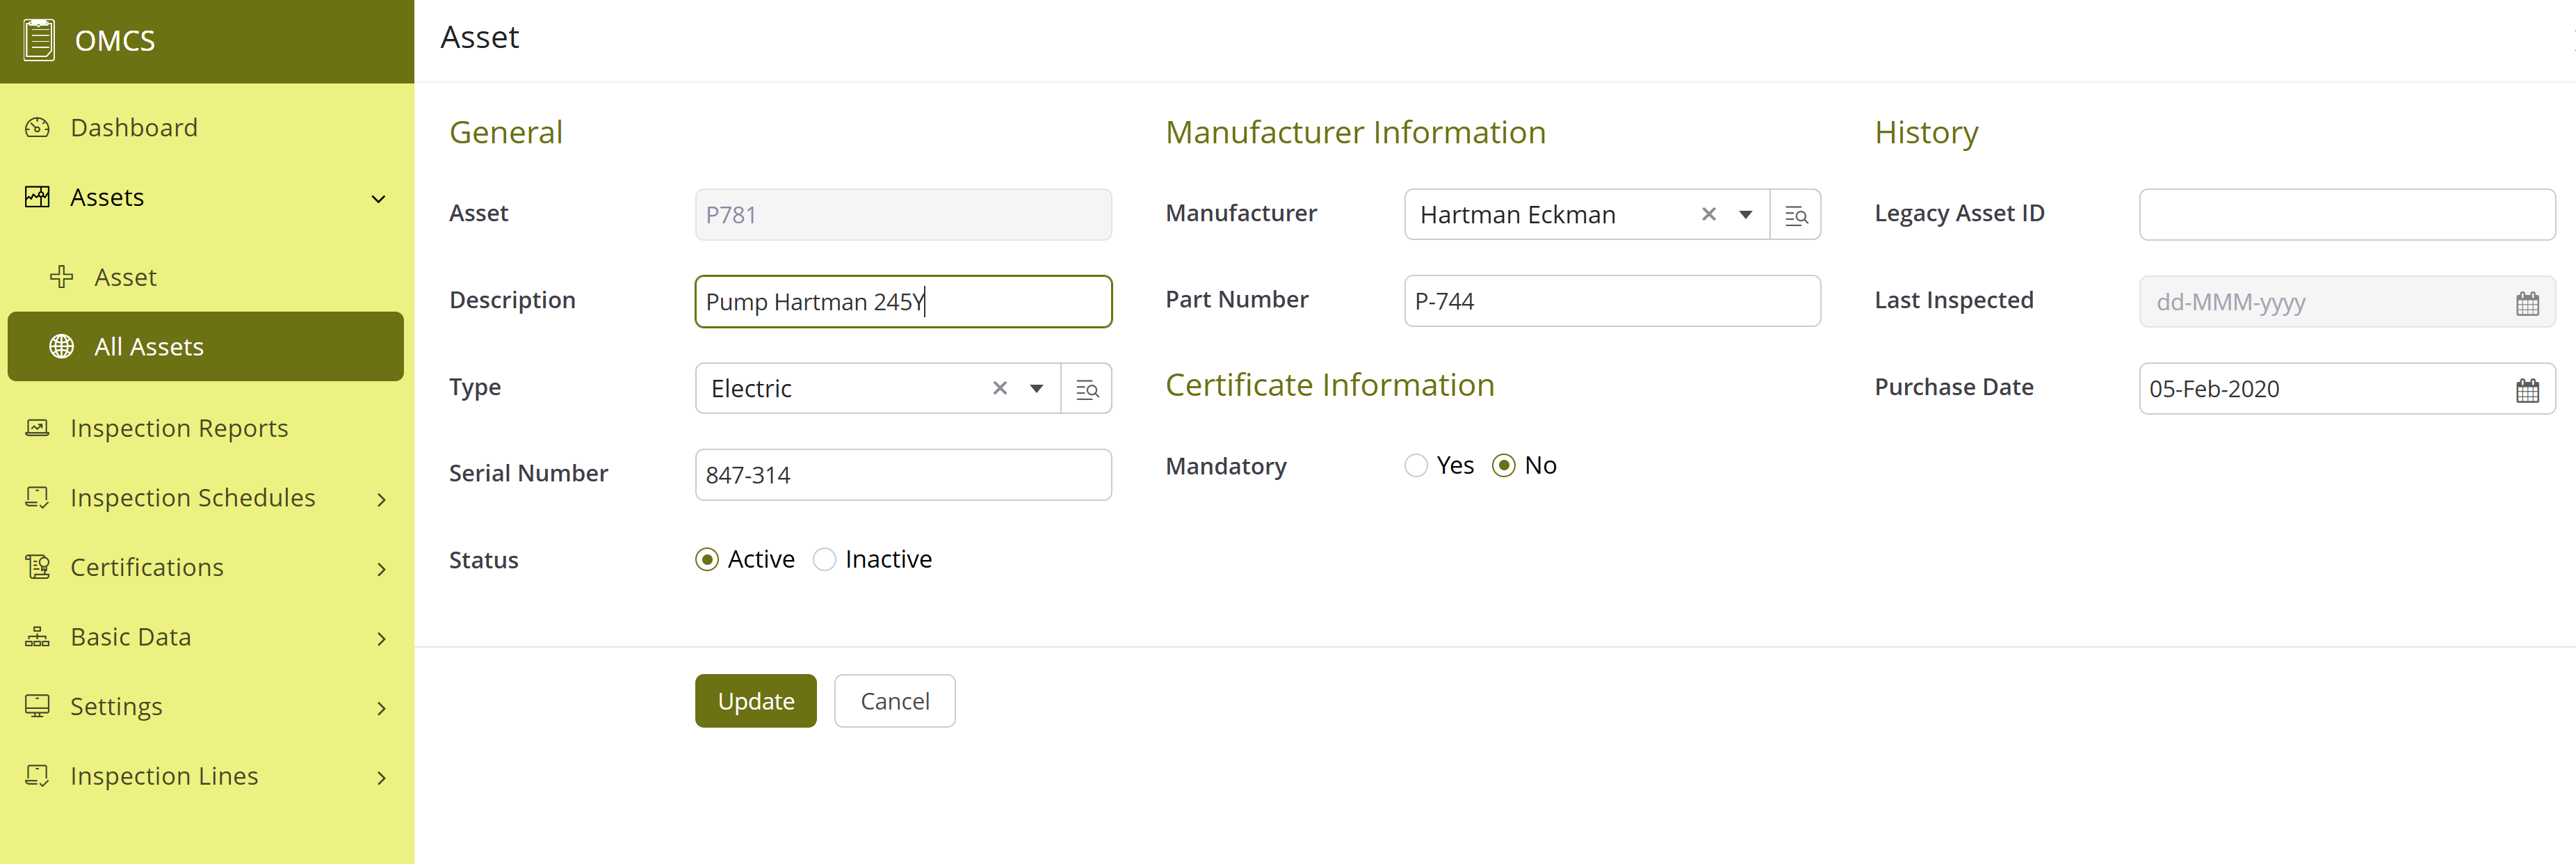Screen dimensions: 2576x864
Task: Open the Manufacturer dropdown arrow
Action: pos(1745,215)
